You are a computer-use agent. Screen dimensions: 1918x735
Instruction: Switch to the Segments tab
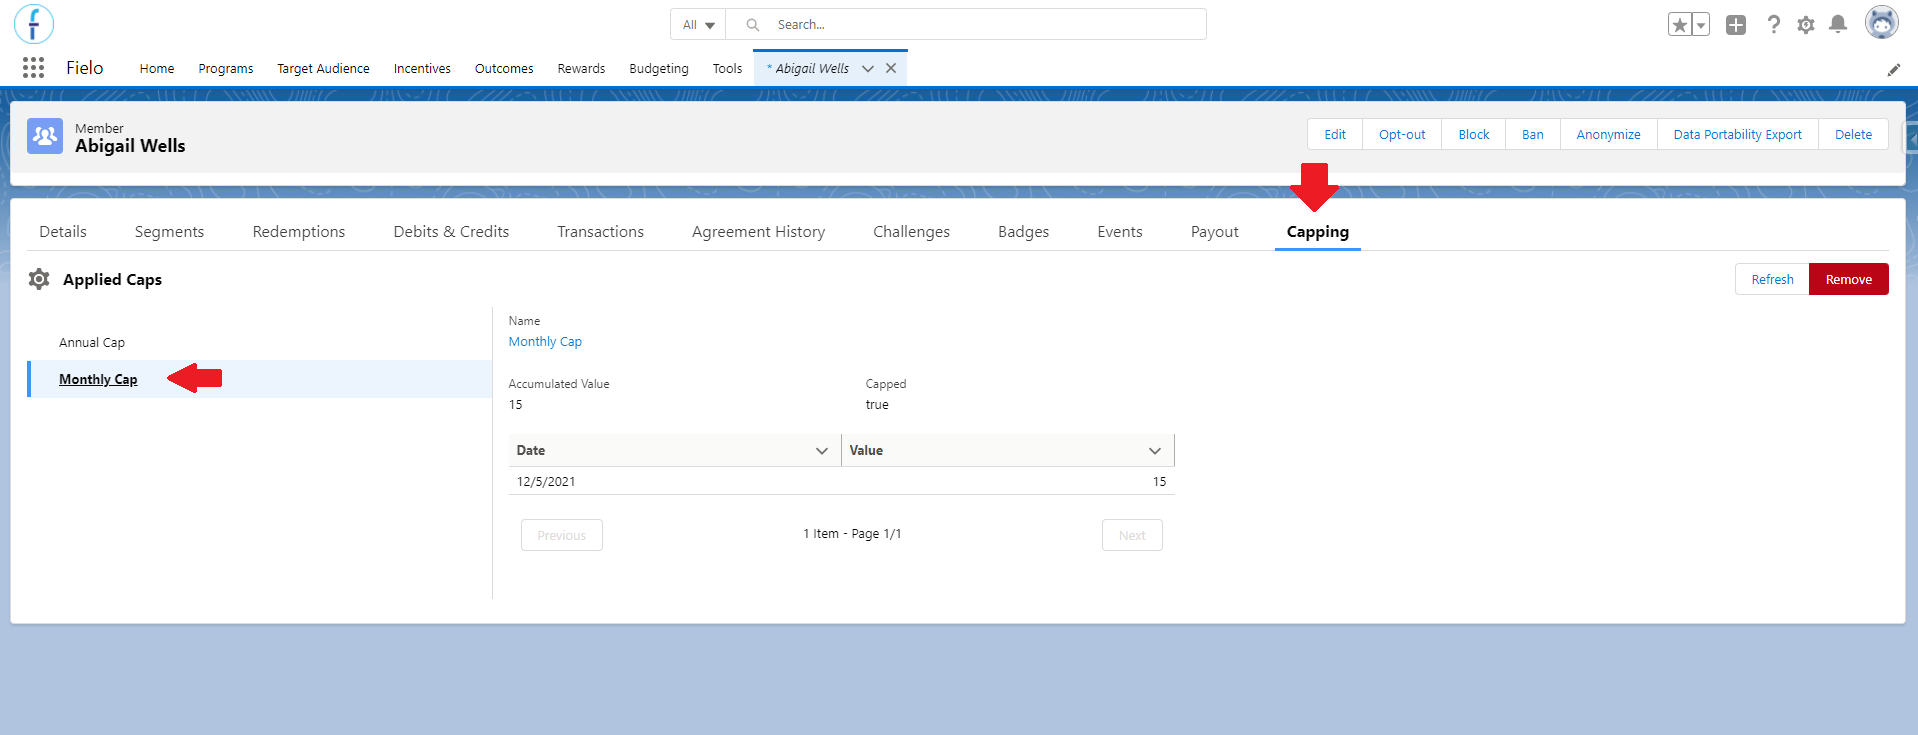click(169, 232)
